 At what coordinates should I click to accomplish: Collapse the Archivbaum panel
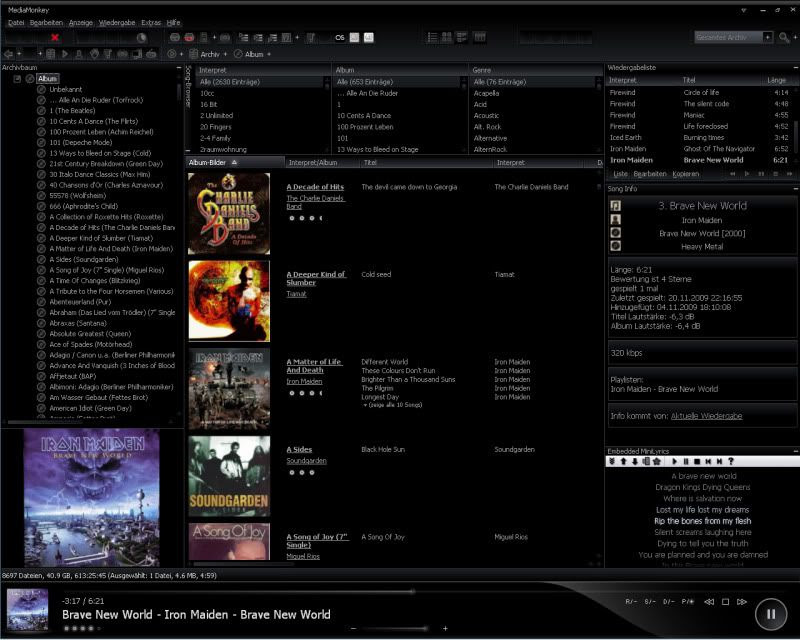[x=179, y=67]
